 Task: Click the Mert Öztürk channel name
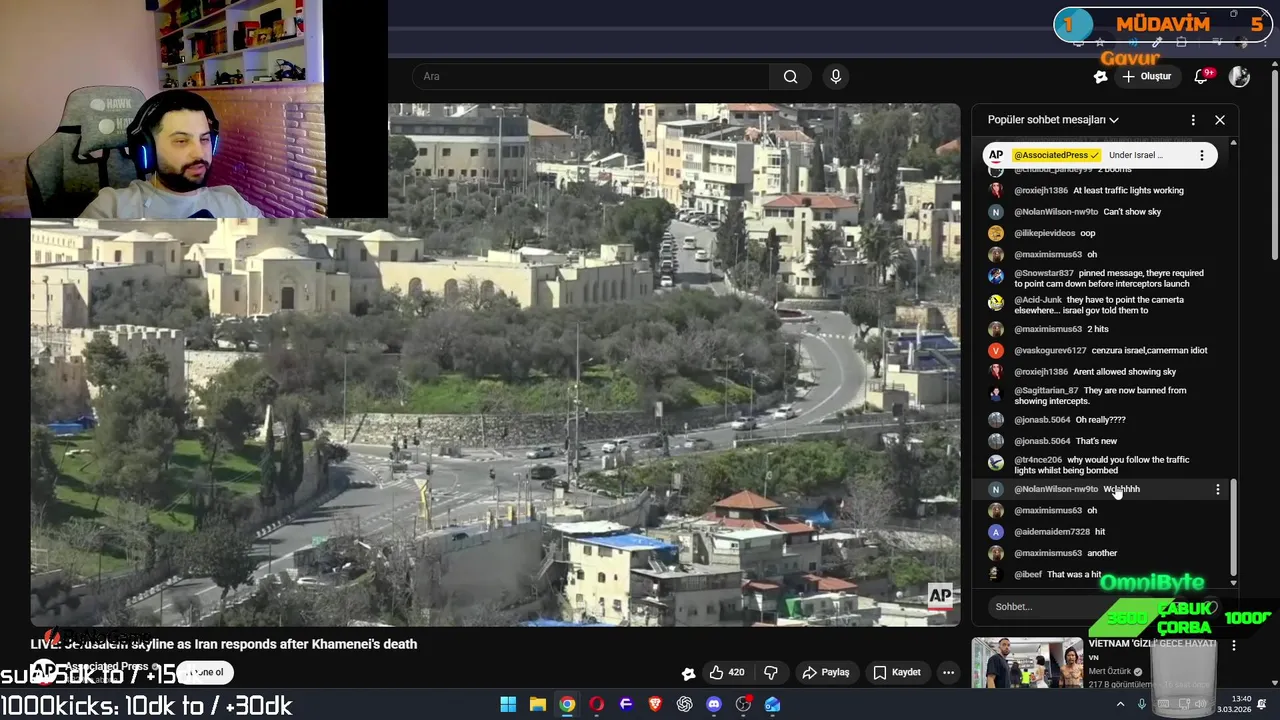[x=1109, y=672]
